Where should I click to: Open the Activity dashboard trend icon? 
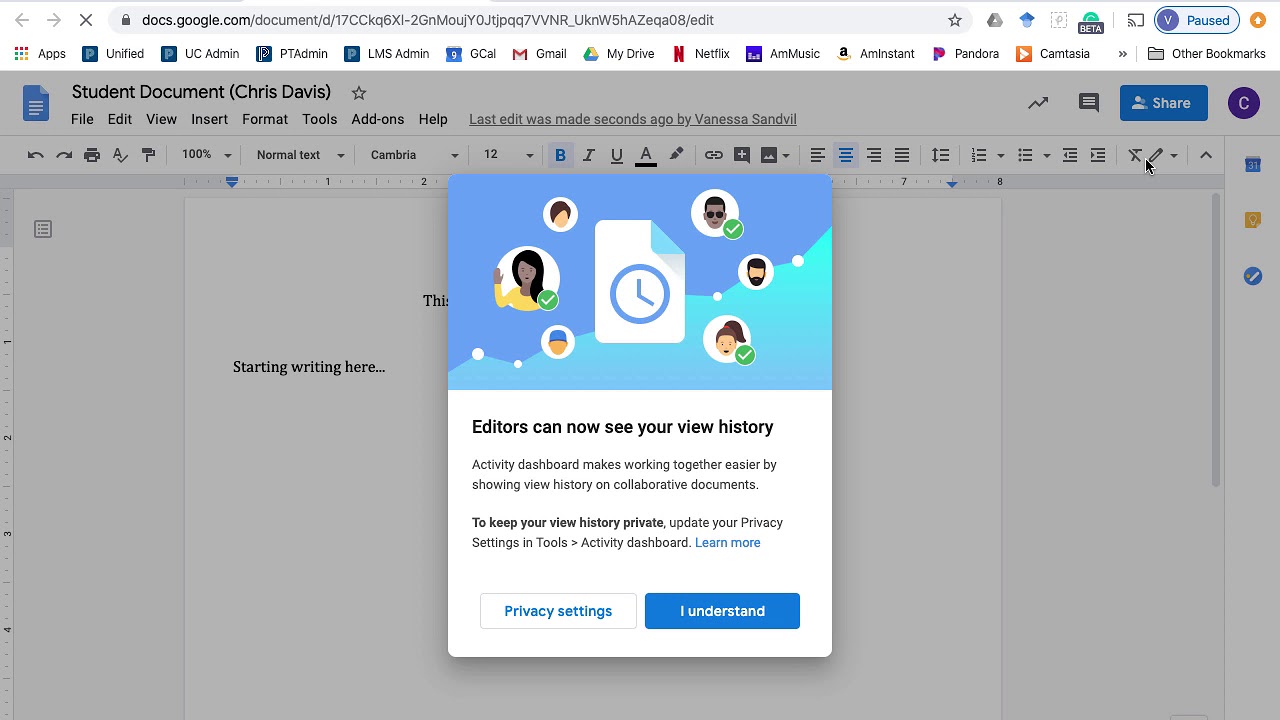(1038, 103)
